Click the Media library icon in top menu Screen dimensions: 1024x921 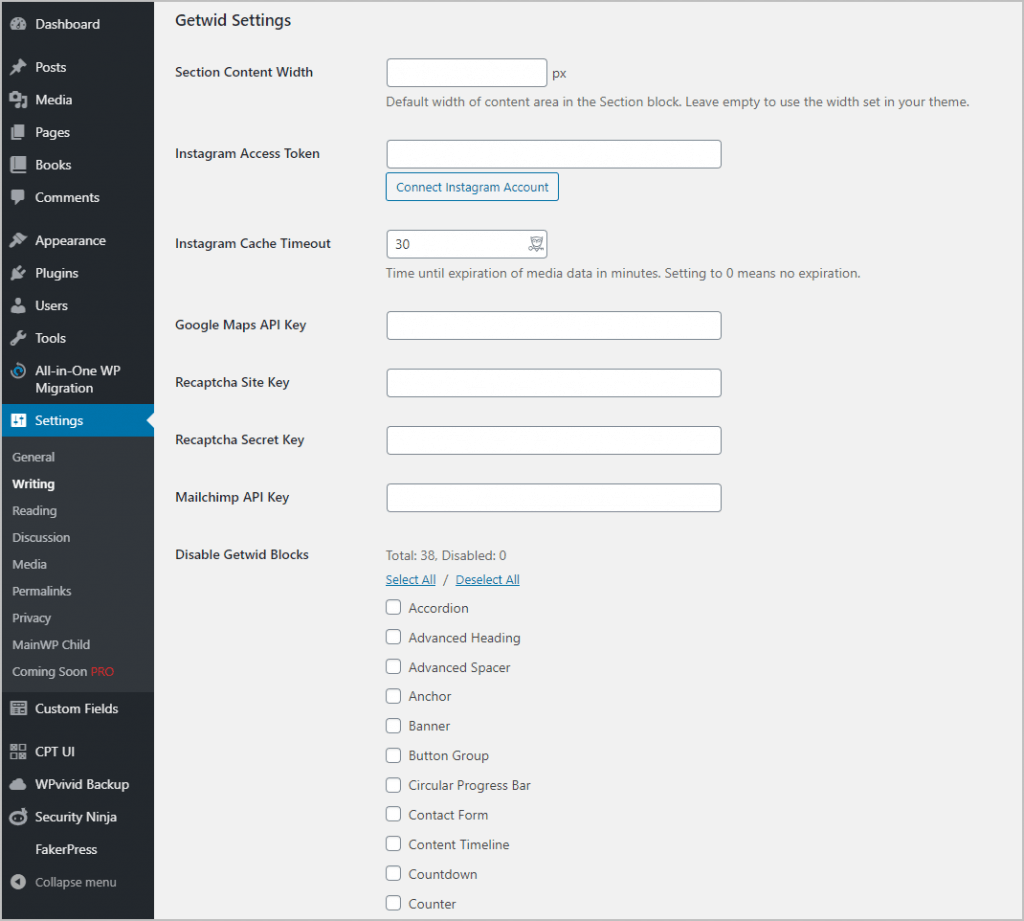click(x=18, y=100)
